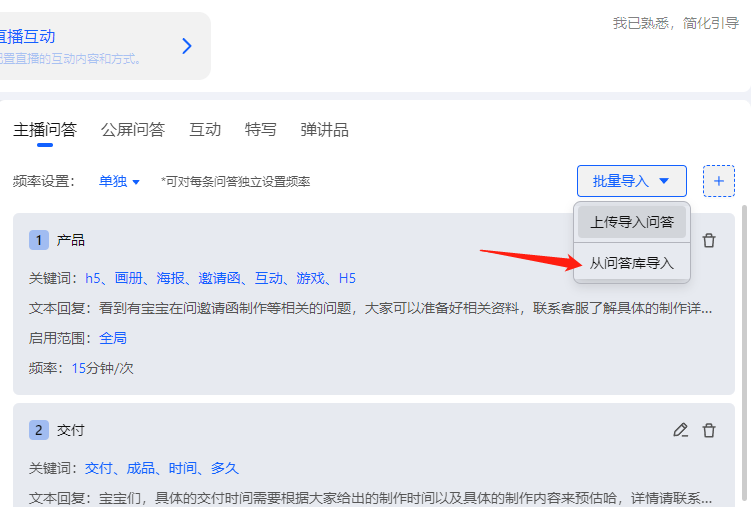Select 从问答库导入 menu option
The image size is (751, 507).
631,263
